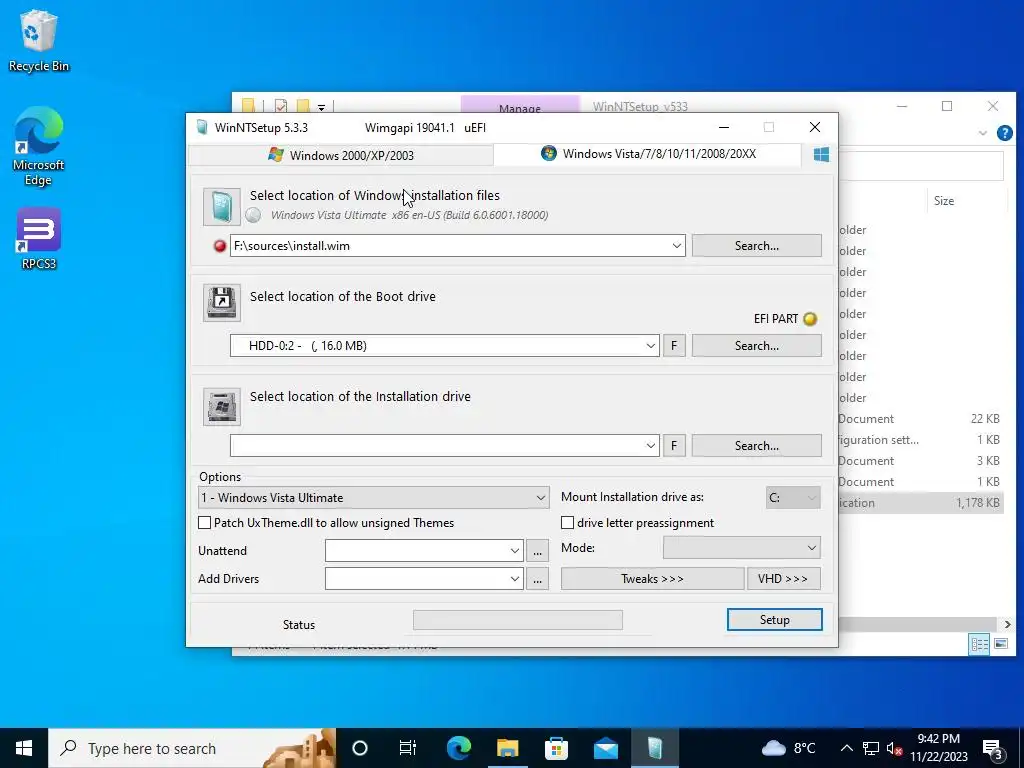Switch File Explorer to large icons view
Viewport: 1024px width, 768px height.
tap(1000, 644)
